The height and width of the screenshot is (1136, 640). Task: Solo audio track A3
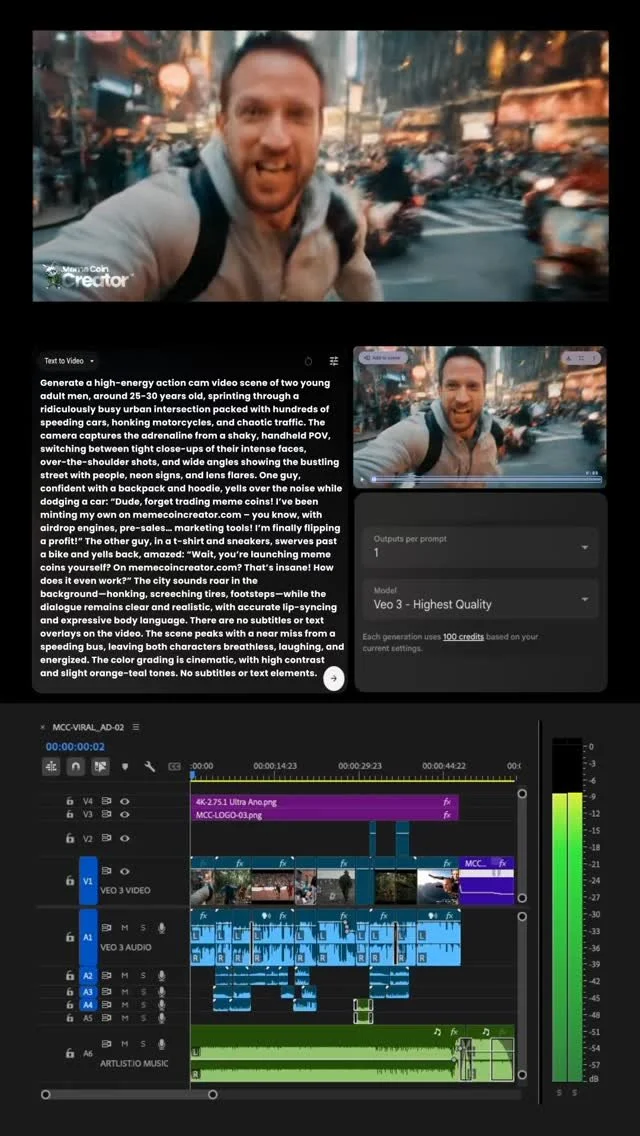pos(143,991)
